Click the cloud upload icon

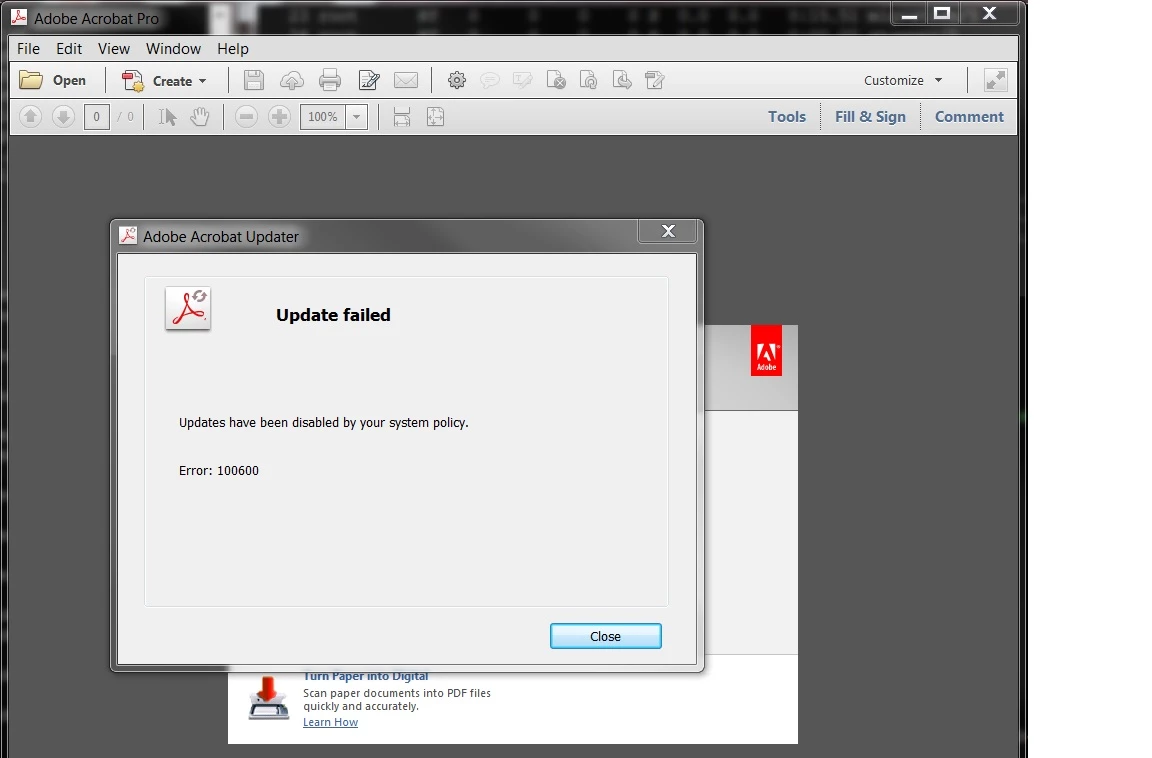(x=292, y=80)
